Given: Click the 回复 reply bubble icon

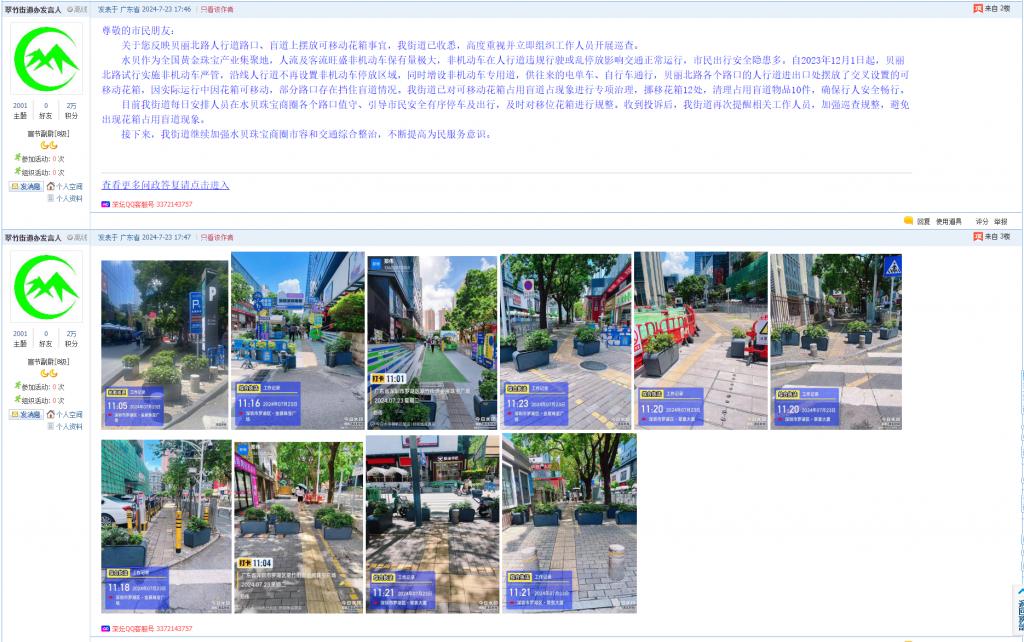Looking at the screenshot, I should [x=909, y=221].
